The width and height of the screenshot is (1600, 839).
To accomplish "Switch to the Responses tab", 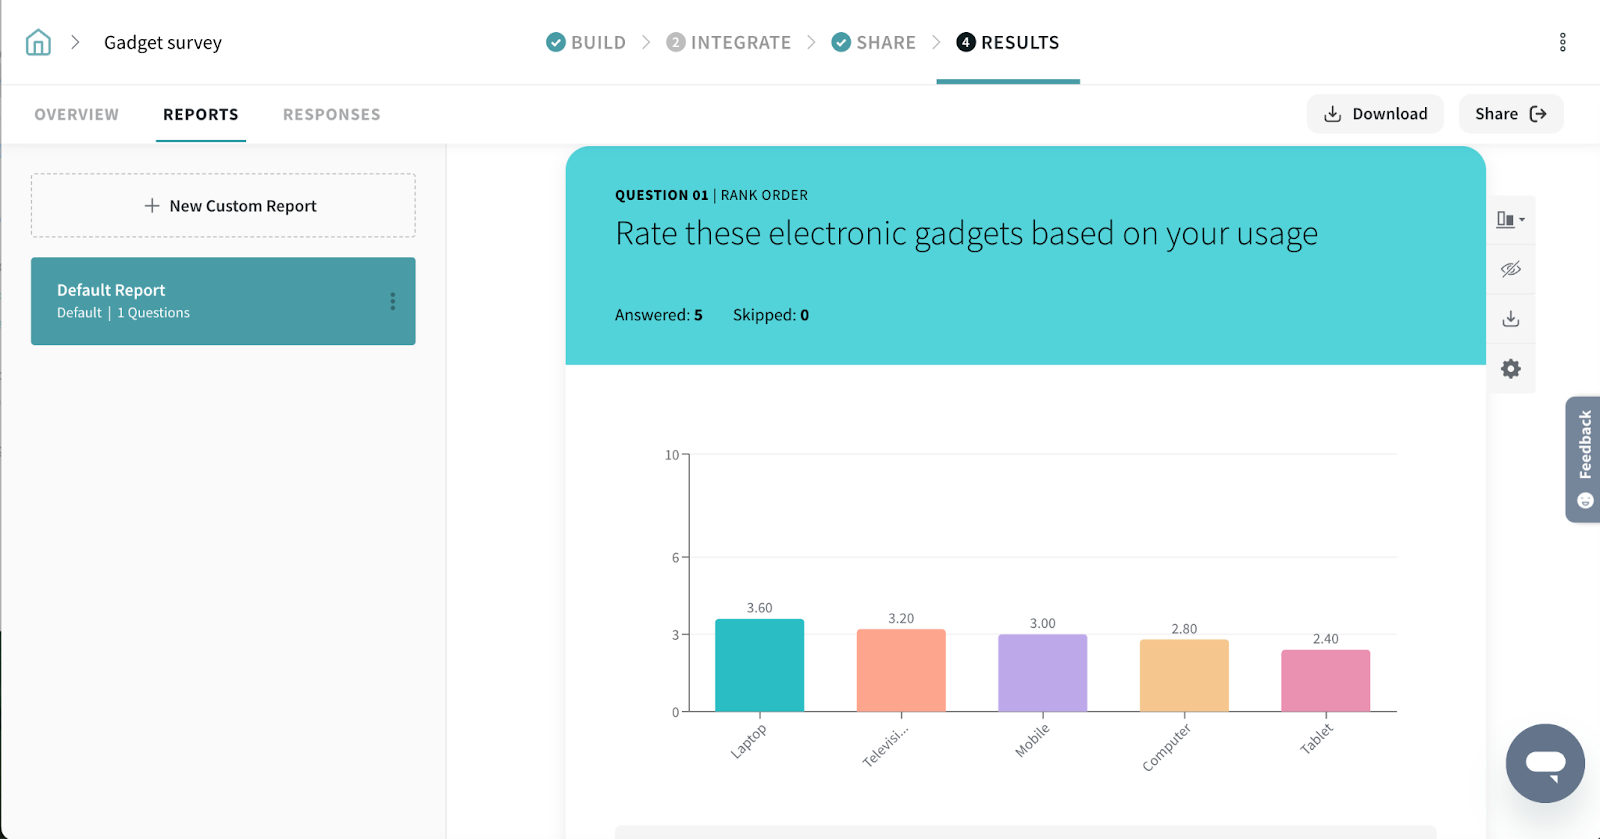I will click(331, 115).
